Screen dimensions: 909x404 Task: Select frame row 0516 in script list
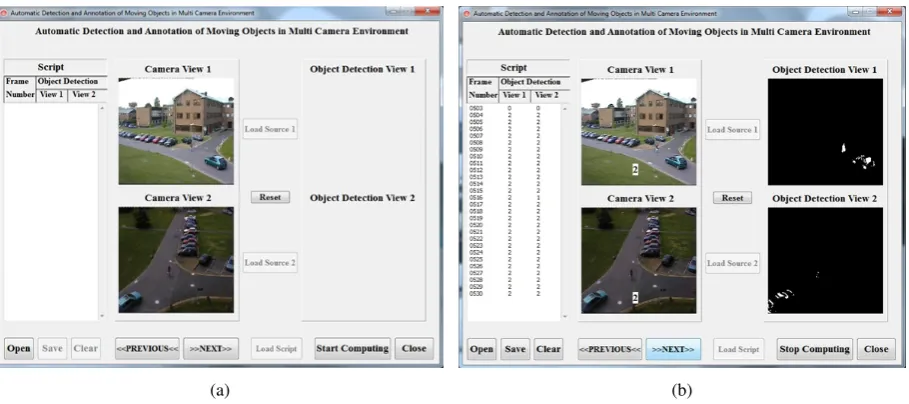[513, 198]
